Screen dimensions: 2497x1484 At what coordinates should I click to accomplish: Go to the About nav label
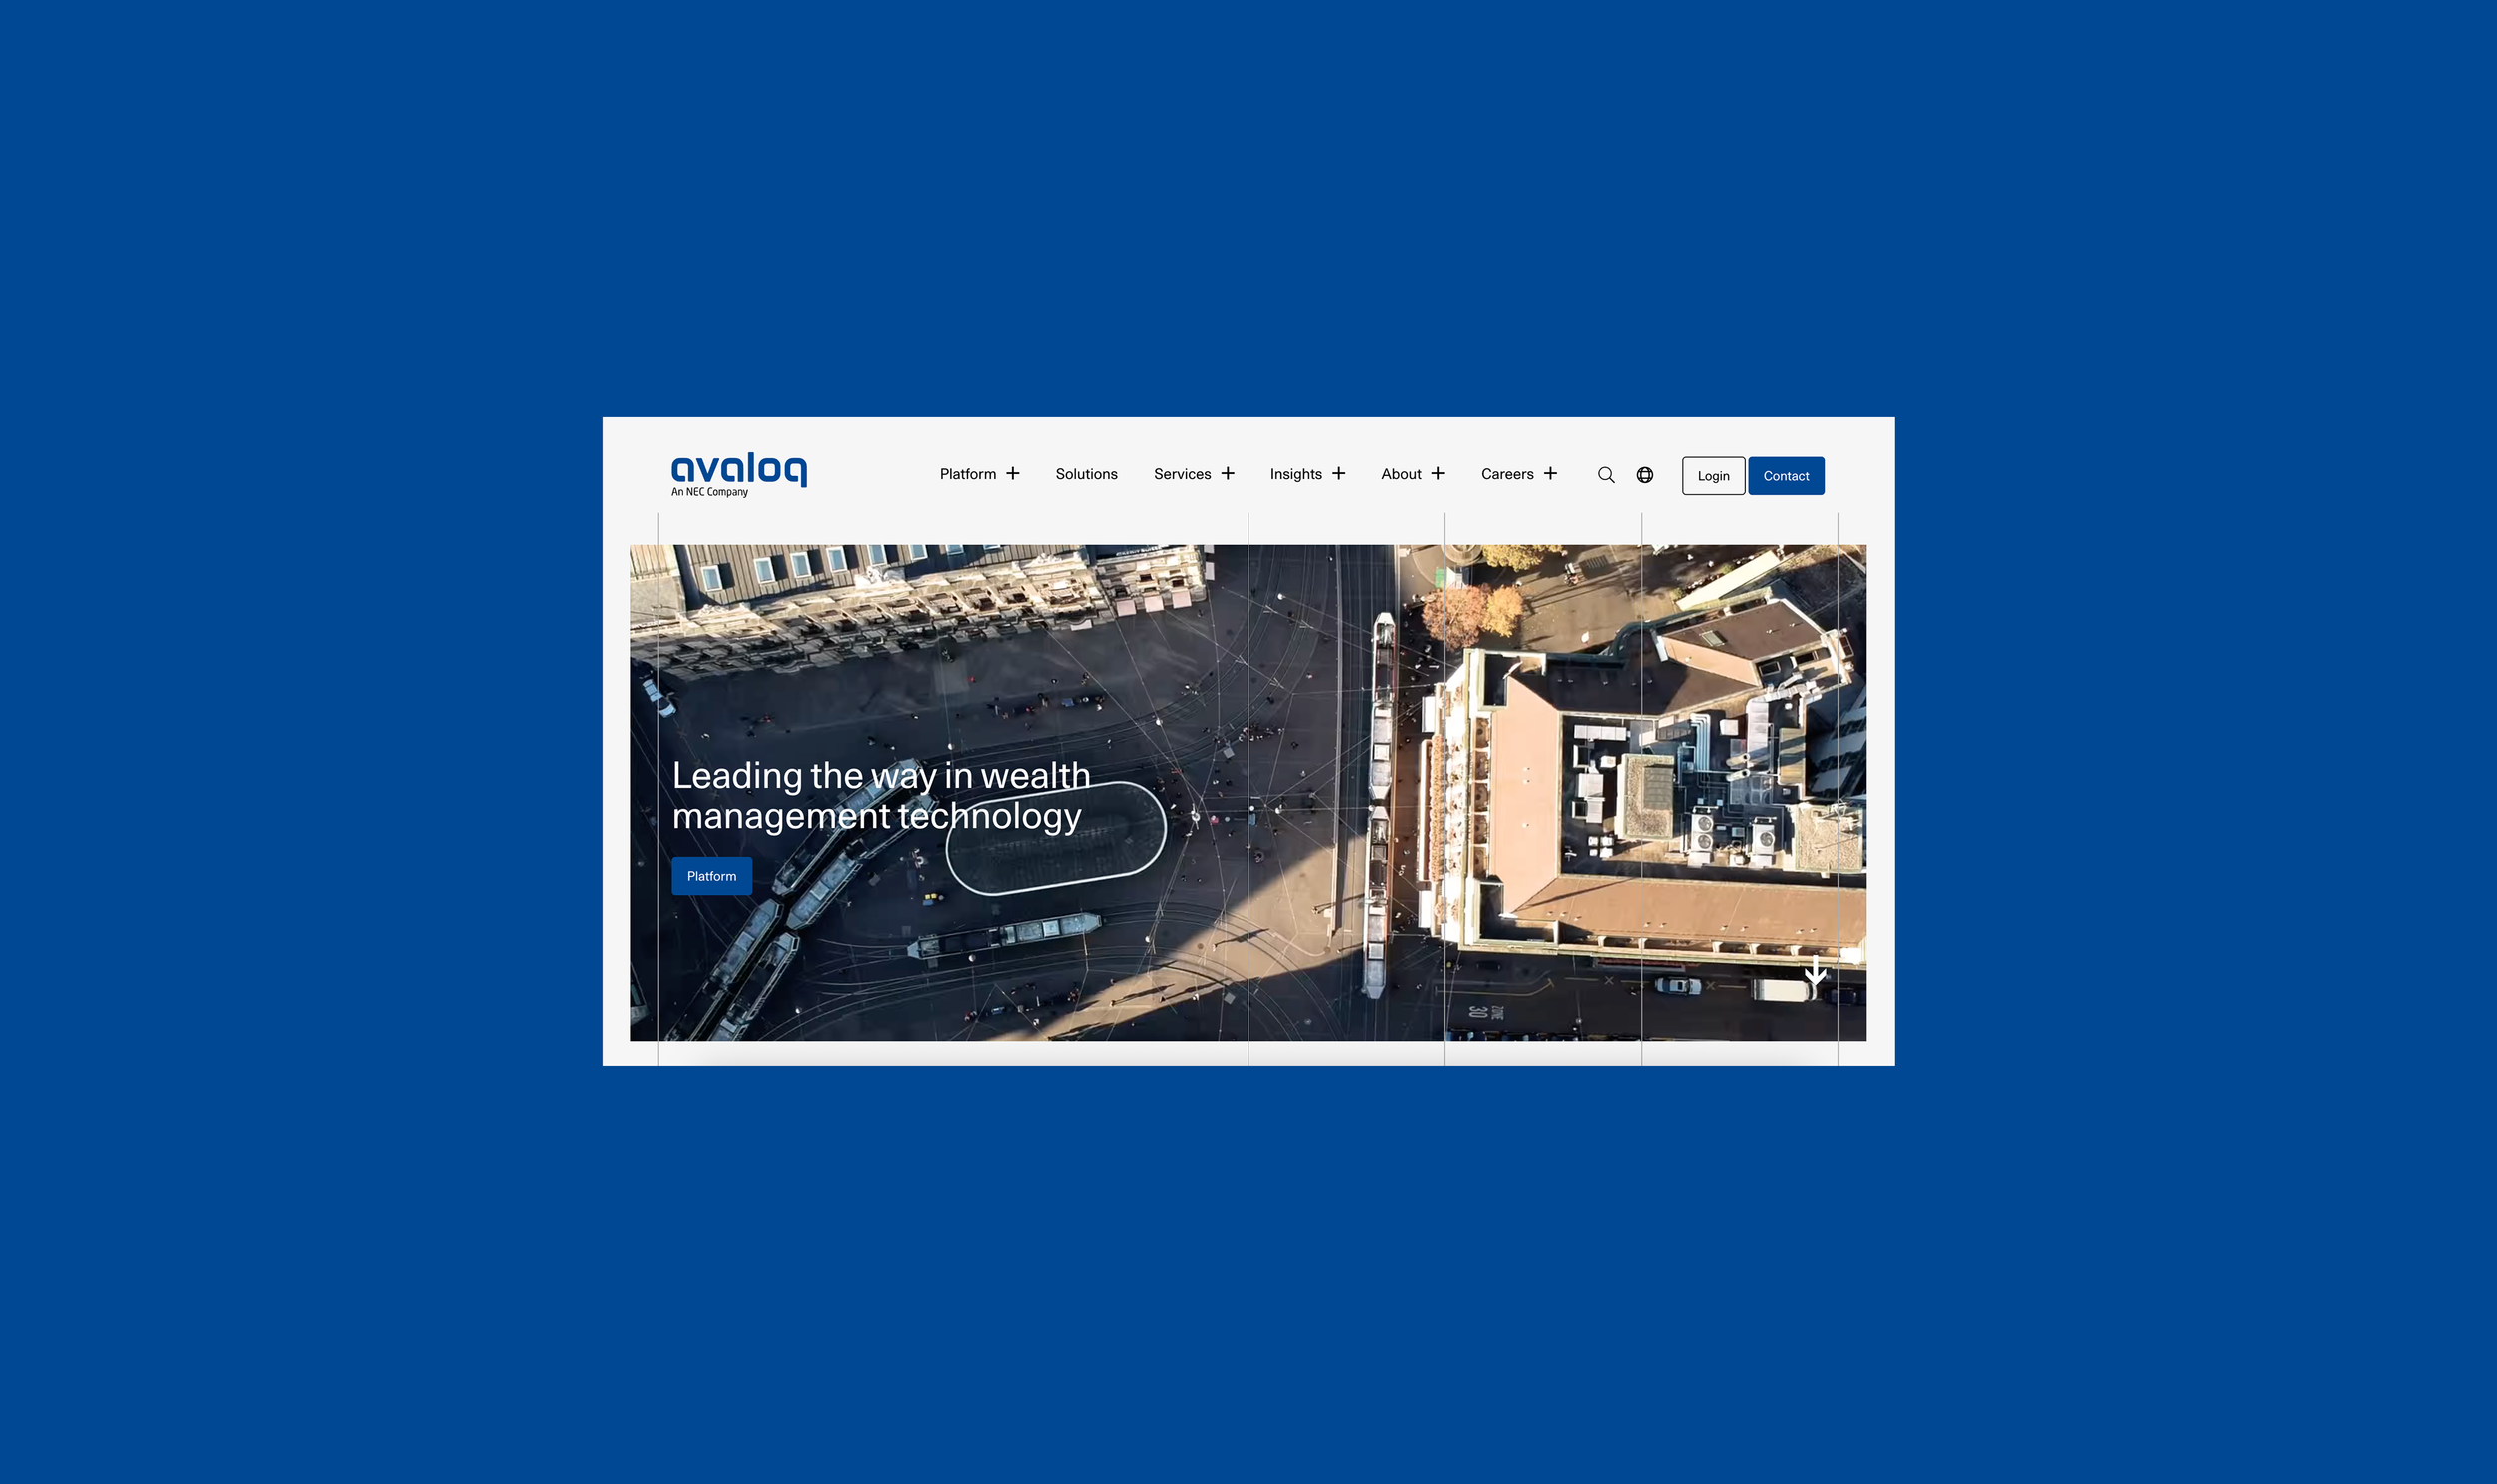1401,474
